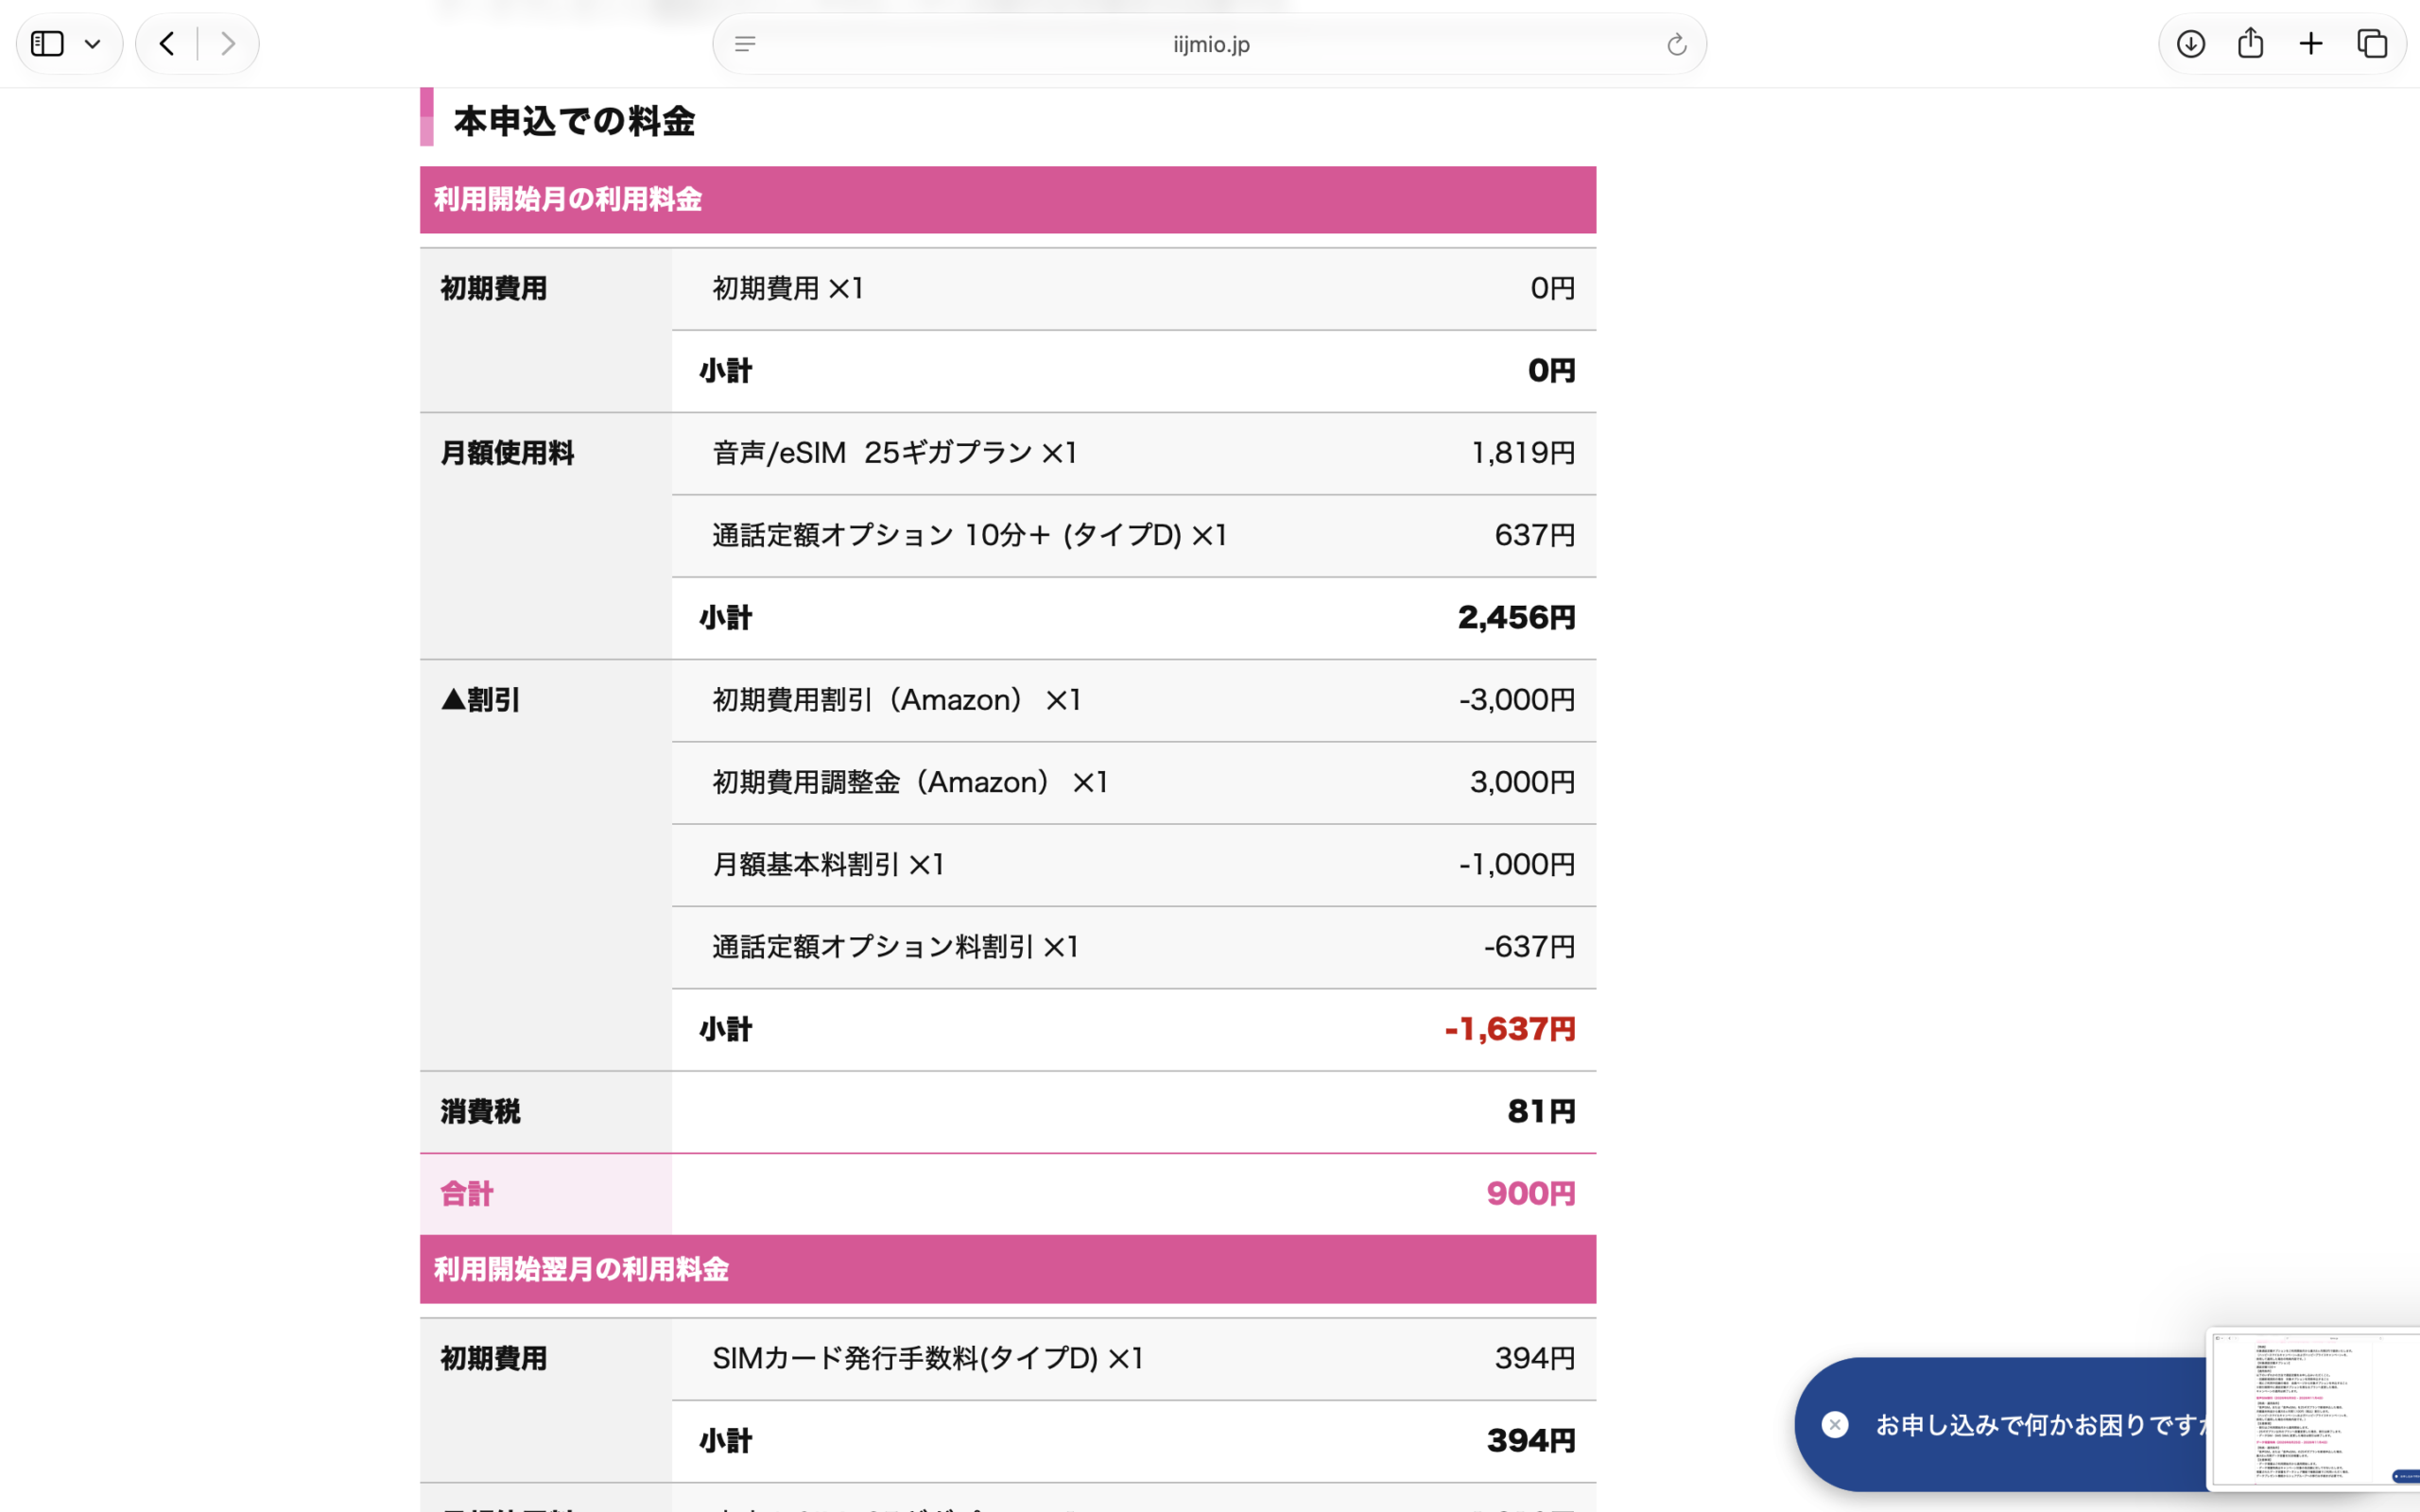Open a new tab with the plus icon
Screen dimensions: 2420x1512
2311,44
